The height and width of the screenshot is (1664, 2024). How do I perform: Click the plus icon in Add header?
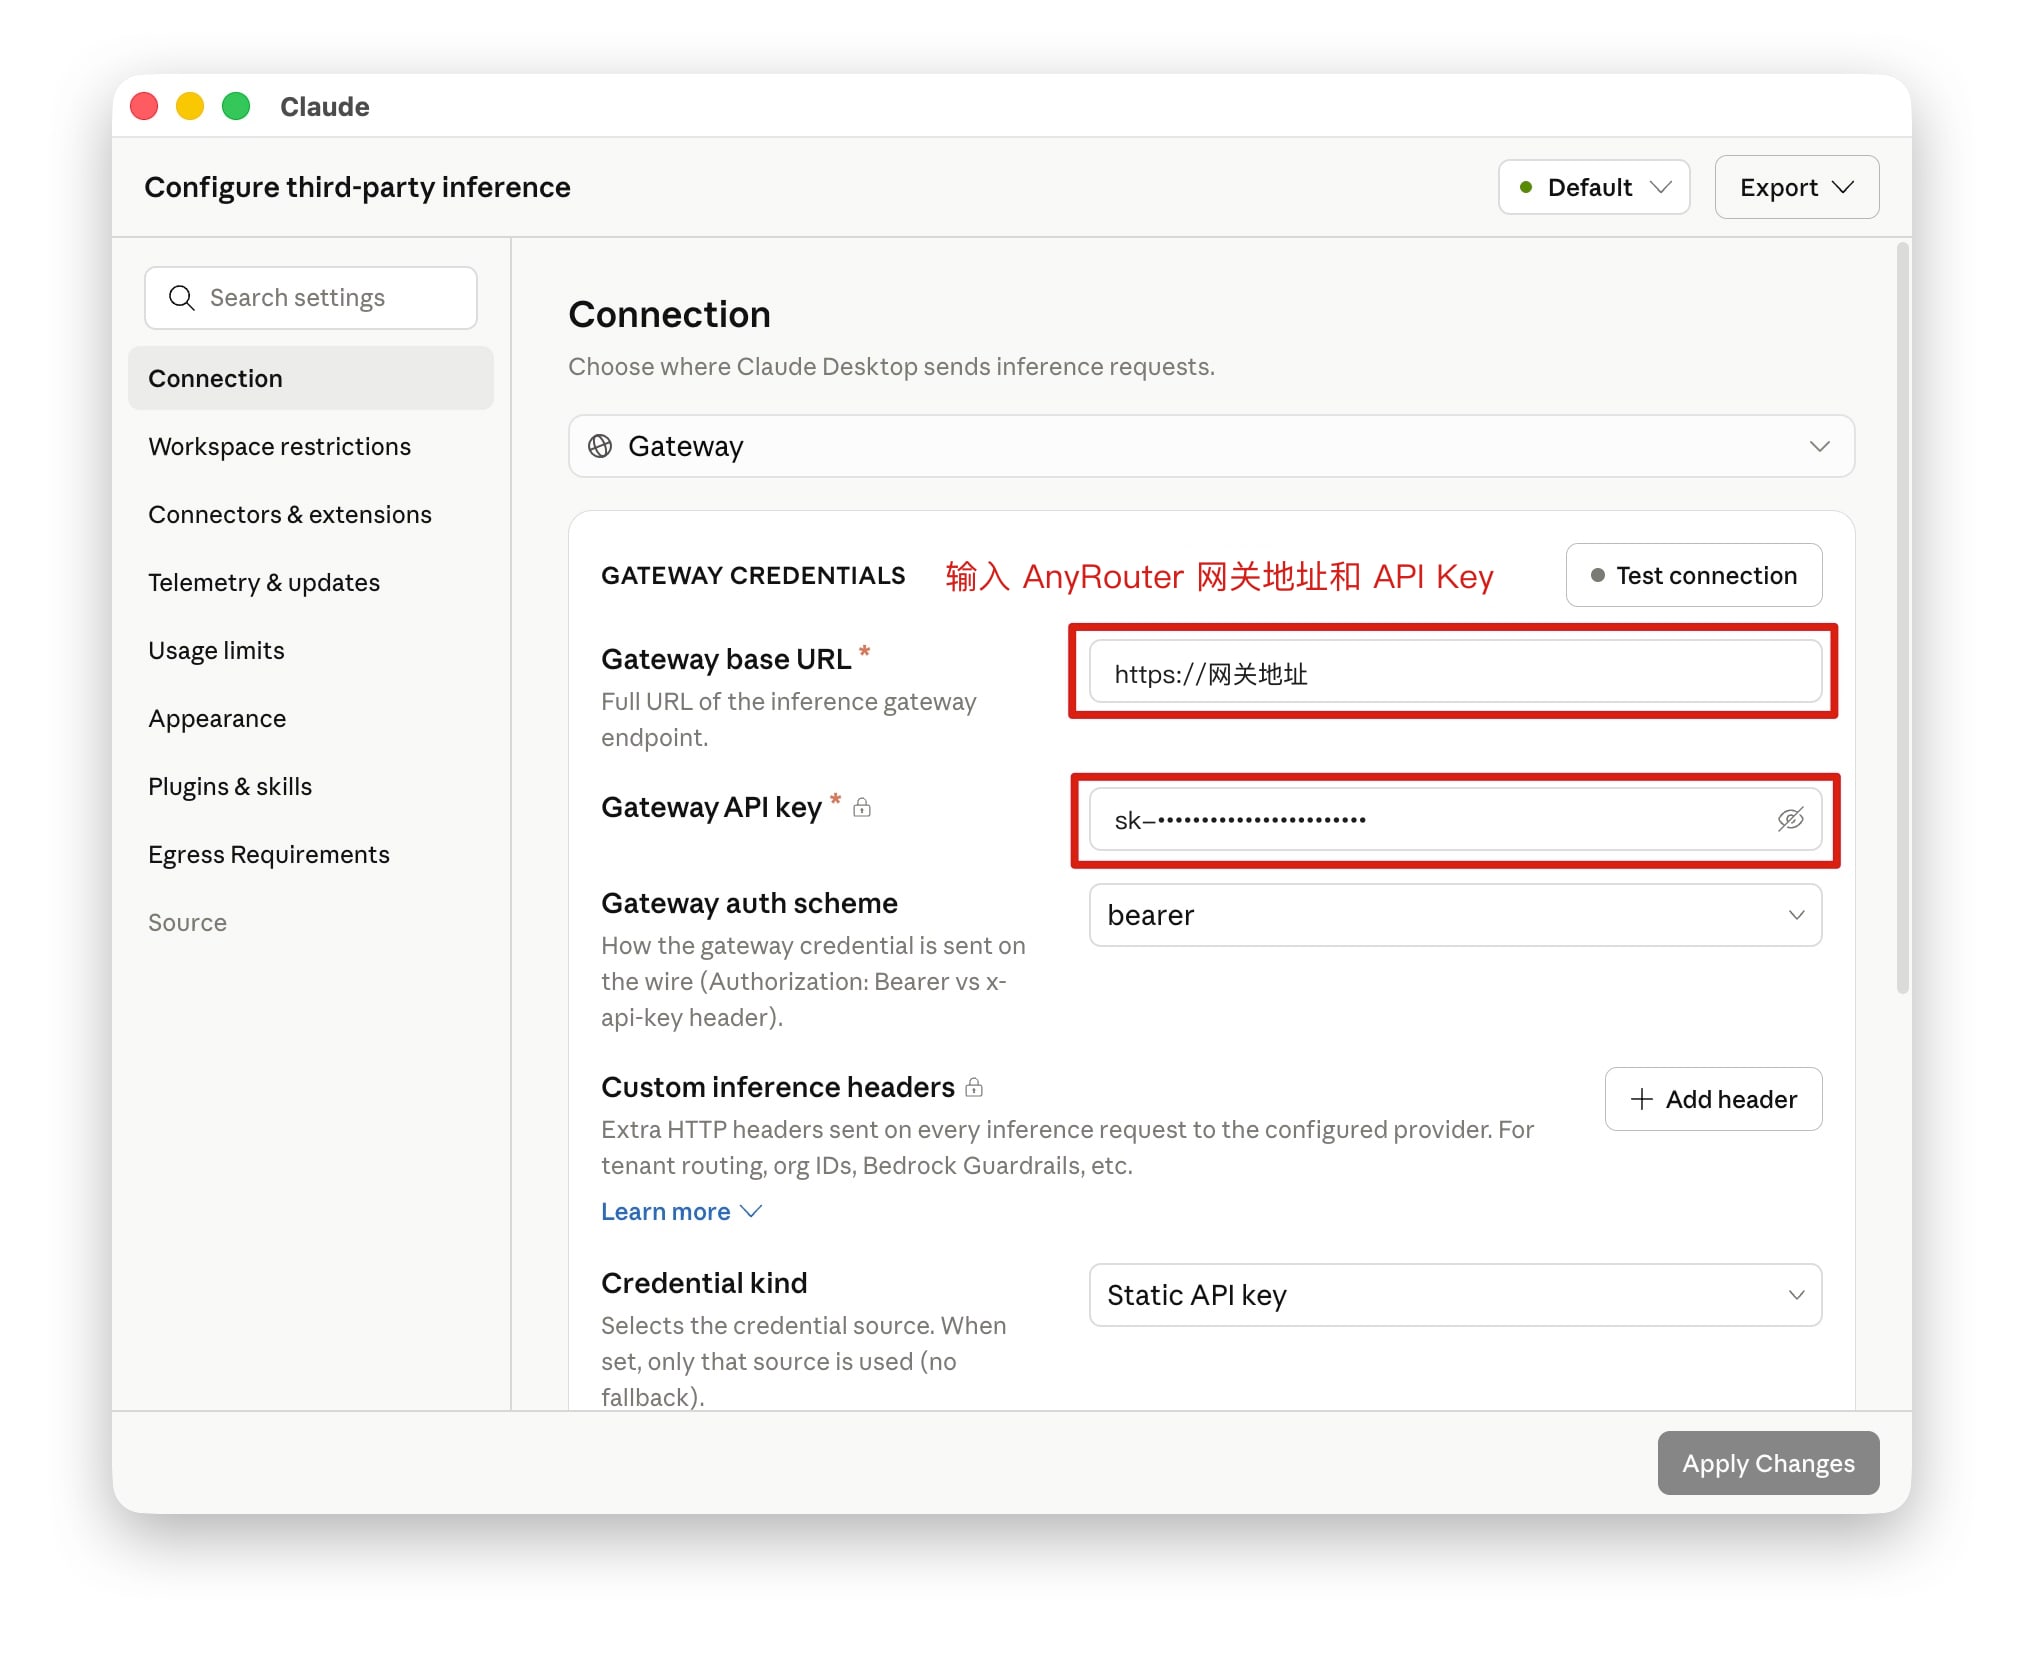point(1641,1099)
